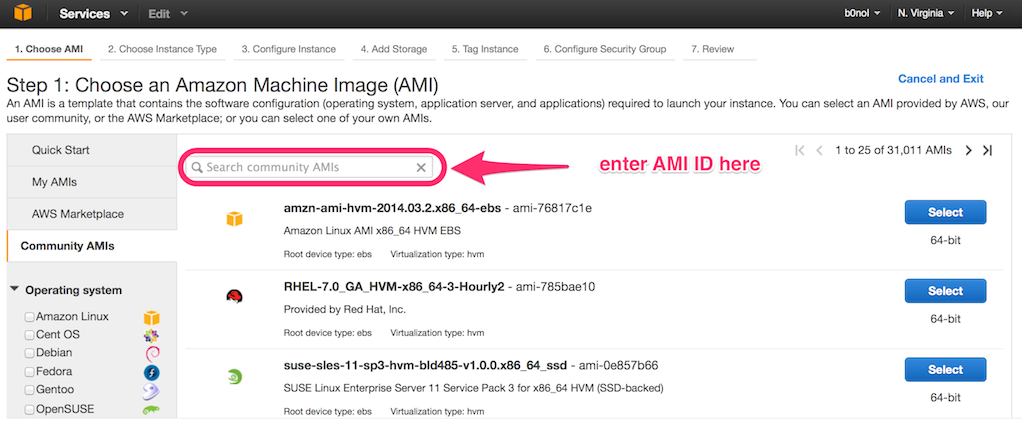Viewport: 1022px width, 431px height.
Task: Click the Fedora filter icon
Action: [x=151, y=372]
